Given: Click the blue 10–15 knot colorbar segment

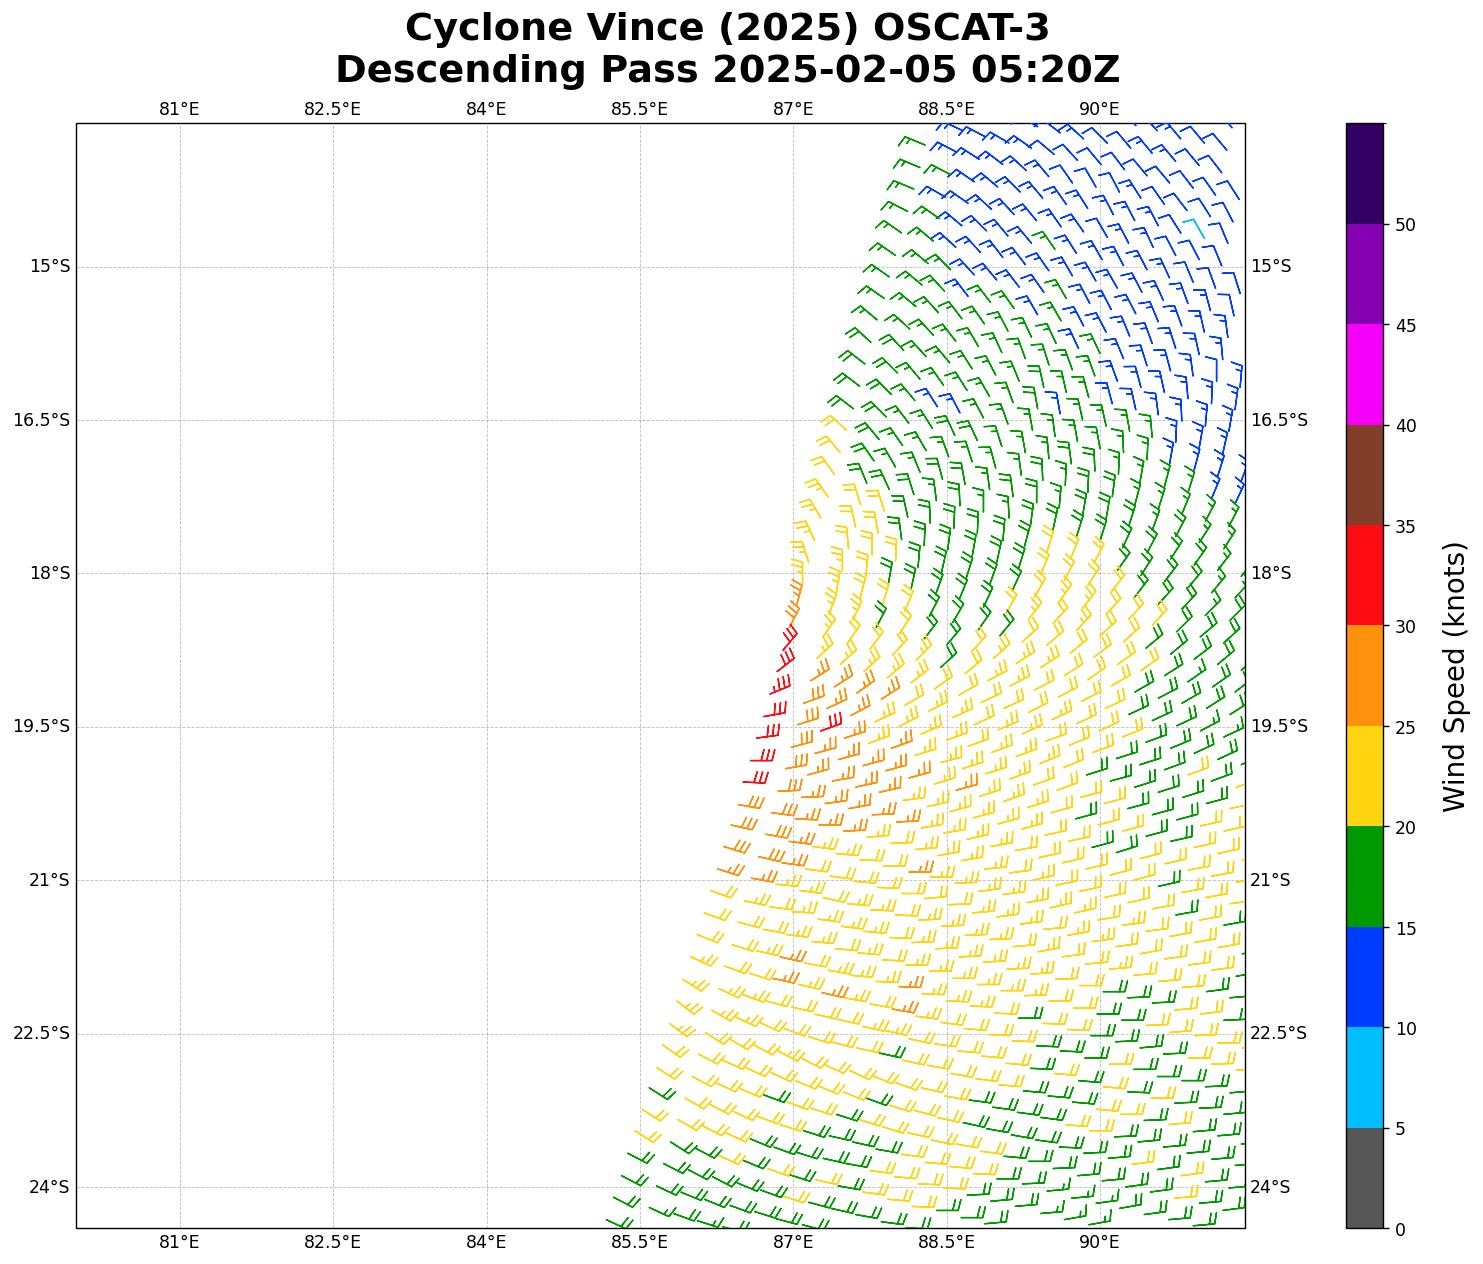Looking at the screenshot, I should coord(1364,977).
